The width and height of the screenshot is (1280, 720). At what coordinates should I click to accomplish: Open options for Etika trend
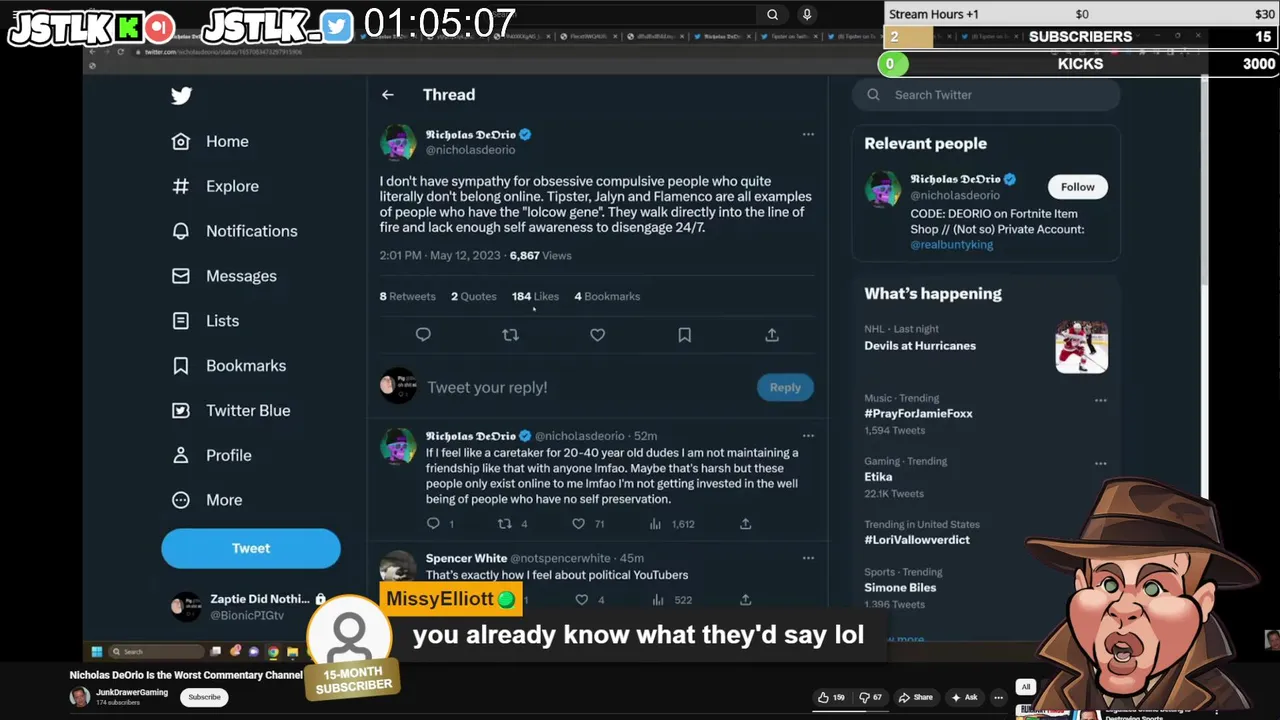[1101, 463]
